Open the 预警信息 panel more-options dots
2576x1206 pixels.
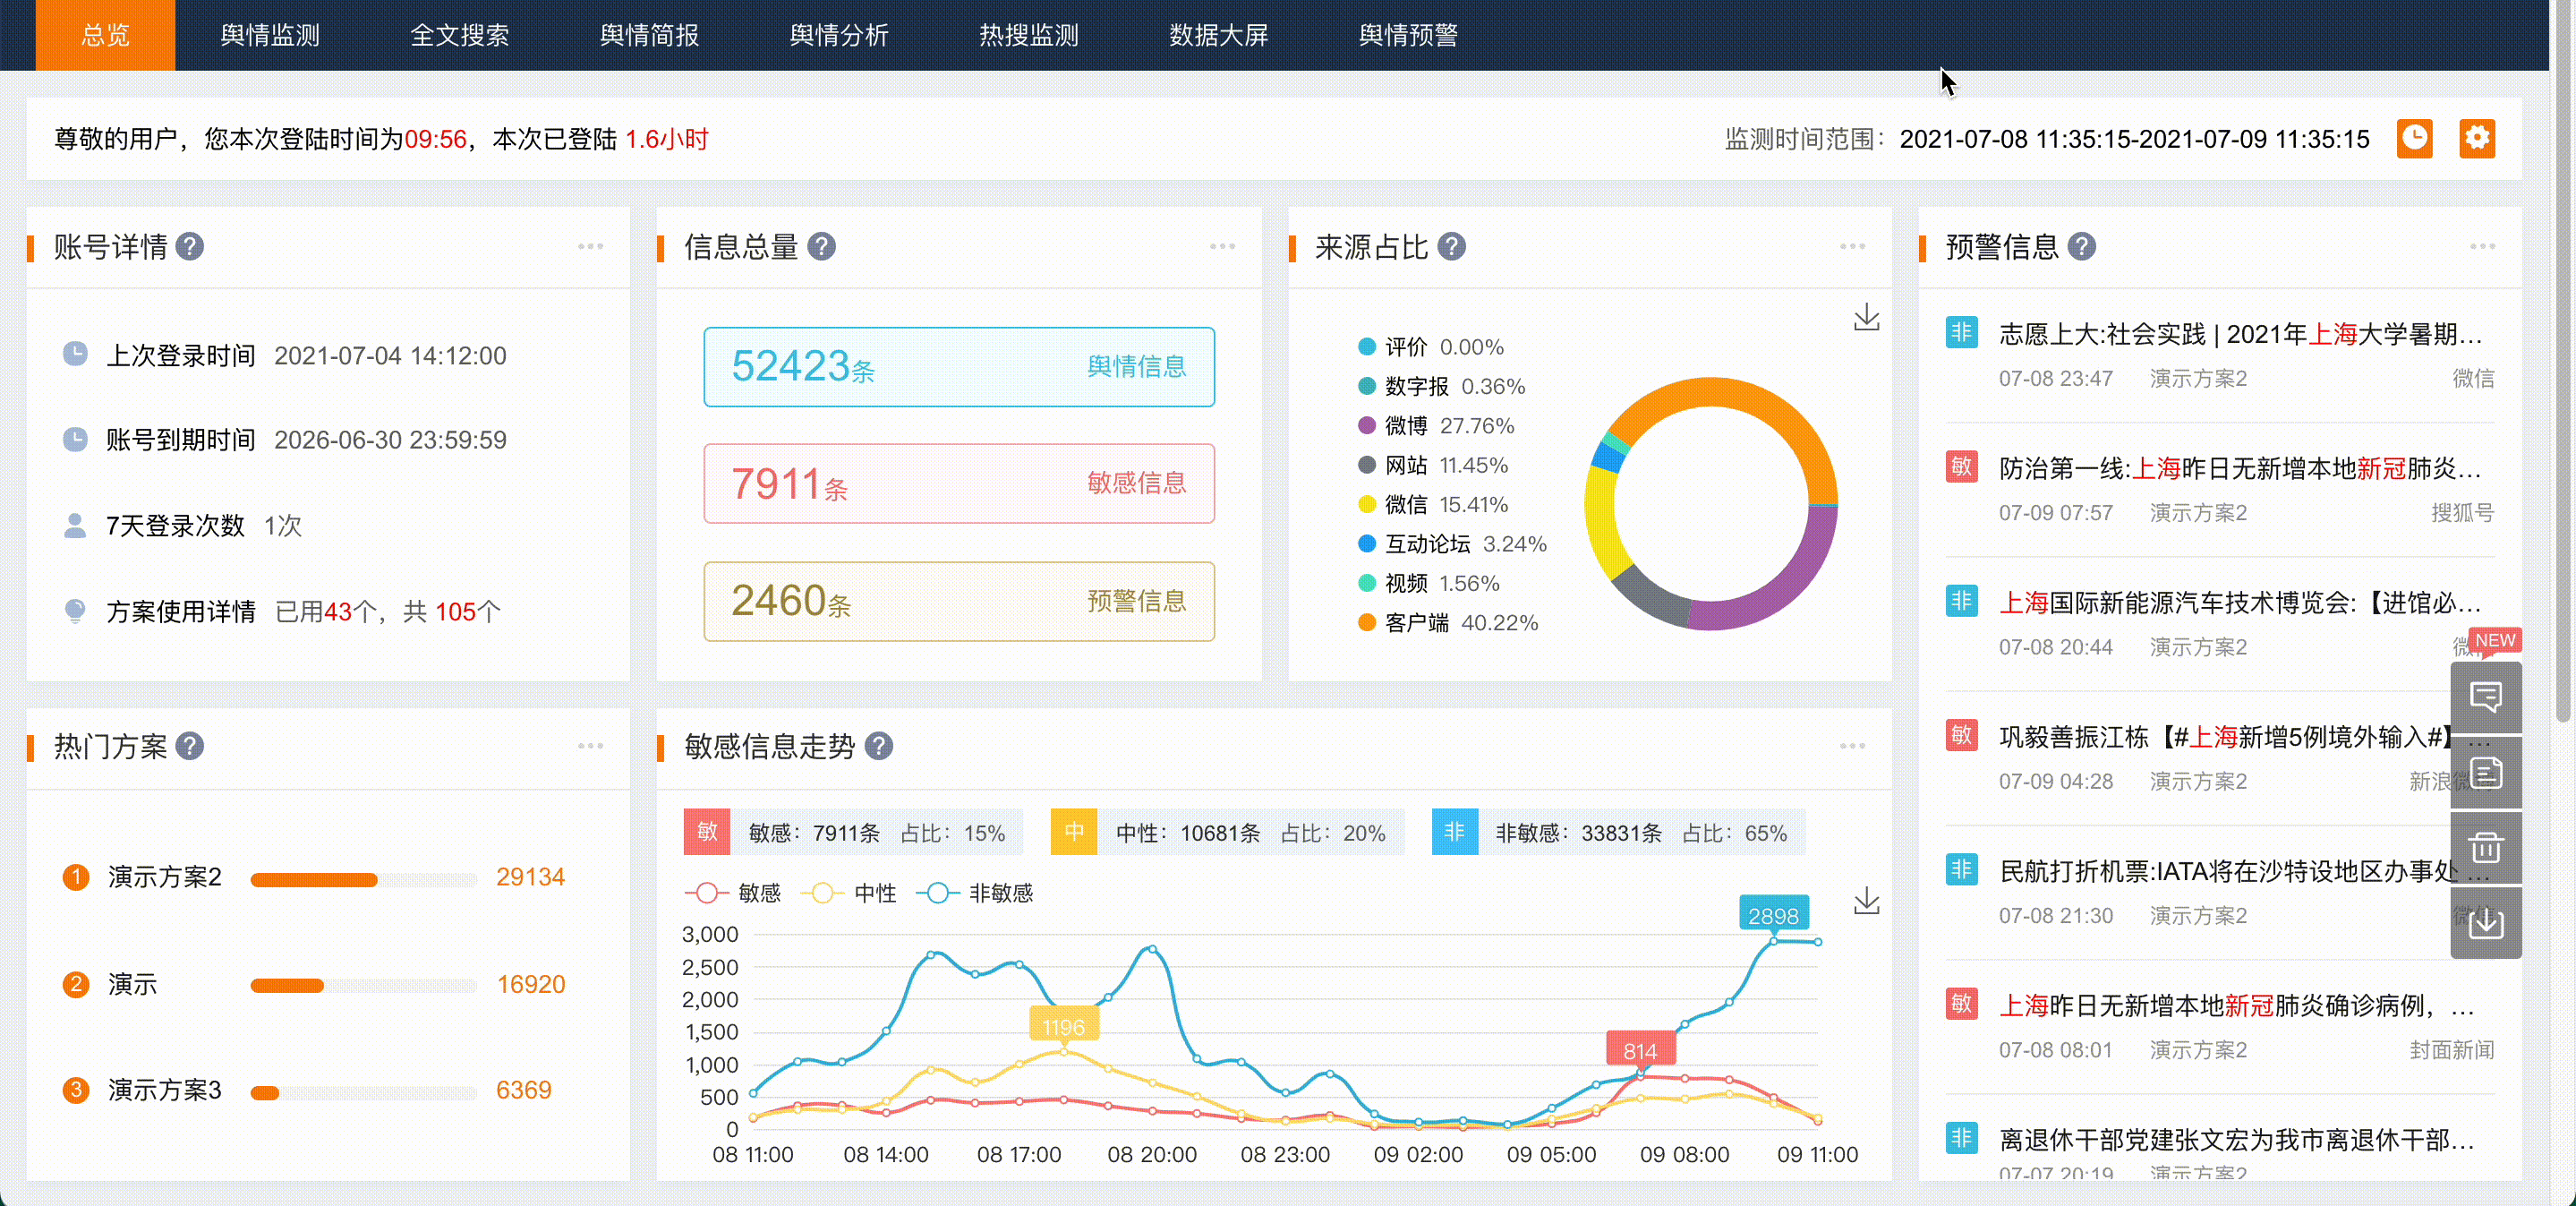coord(2482,247)
